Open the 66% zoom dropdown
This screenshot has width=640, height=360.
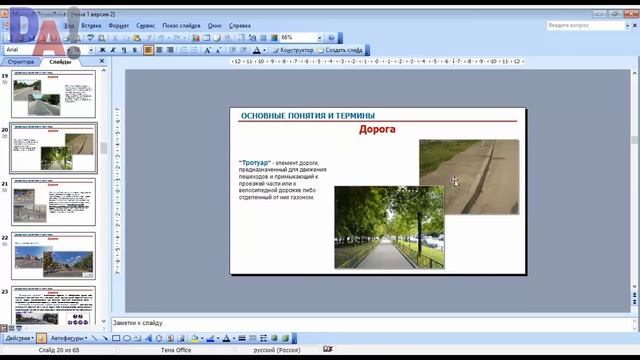point(320,38)
